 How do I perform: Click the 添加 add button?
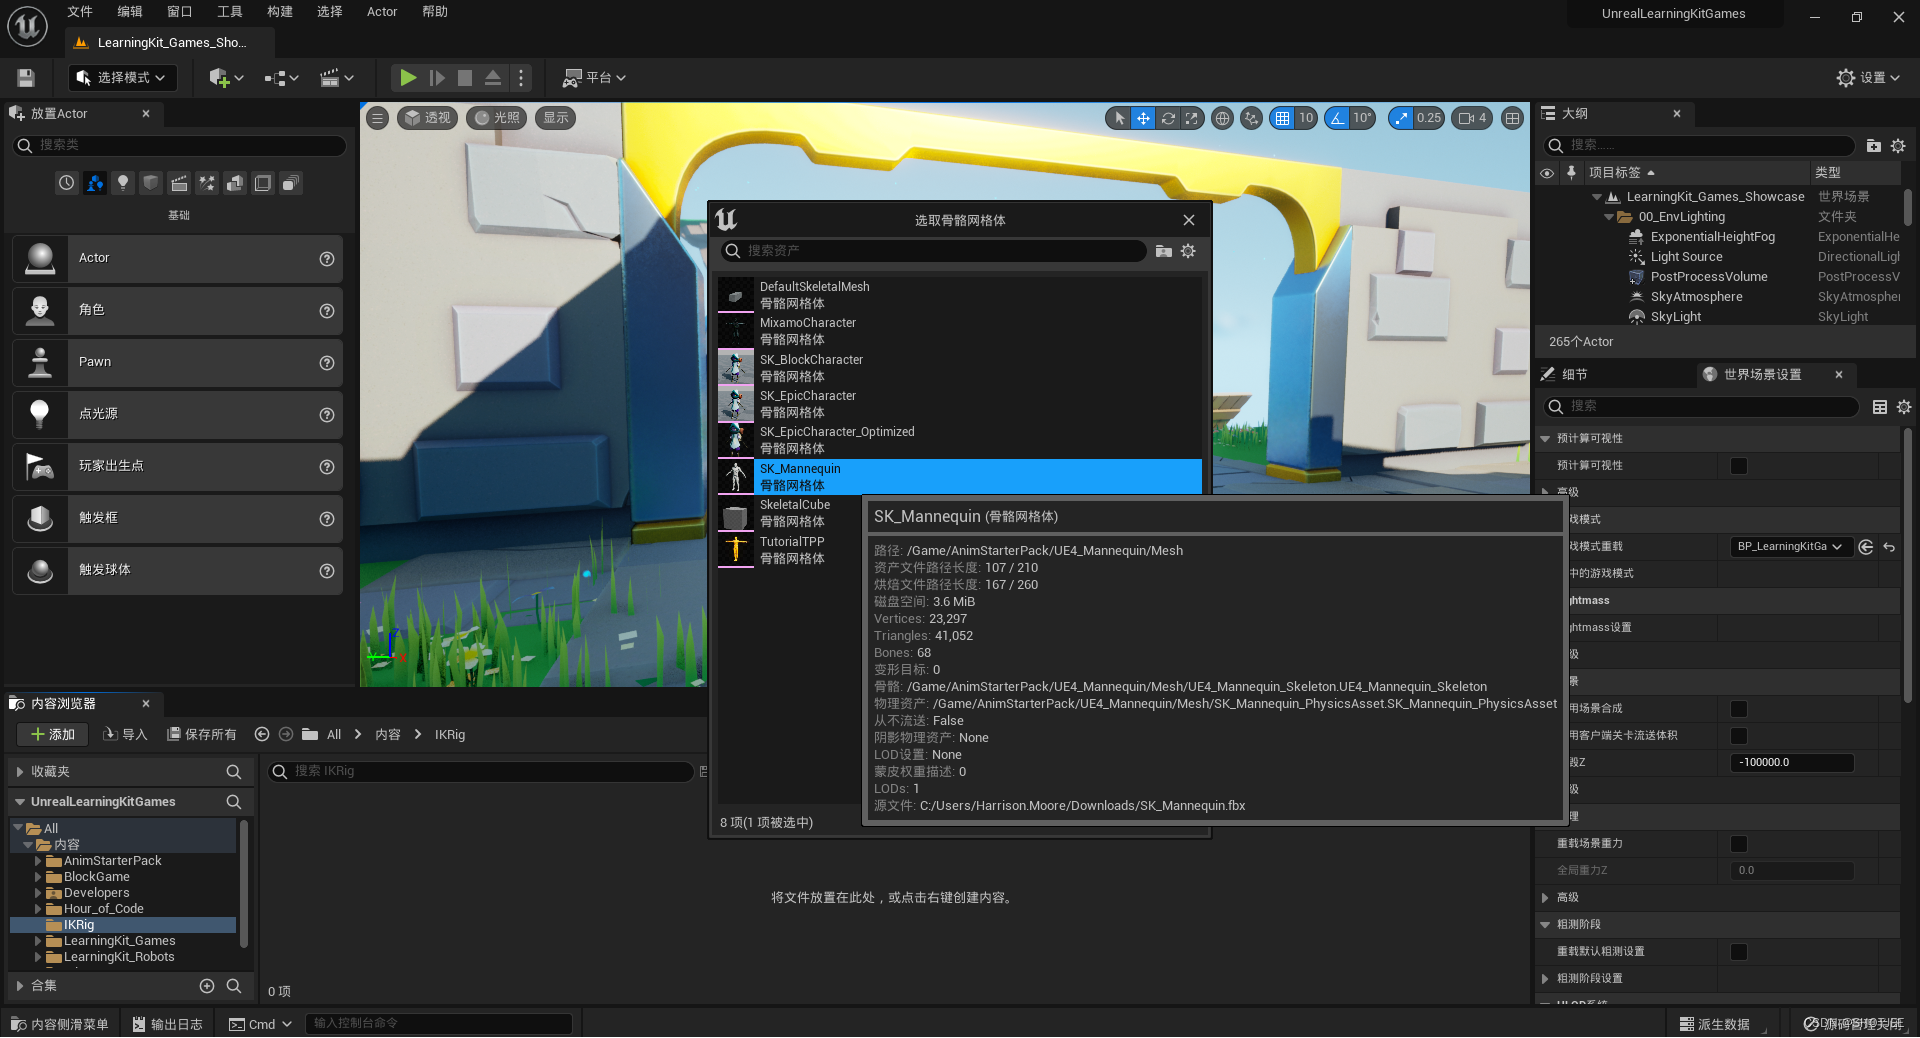(53, 735)
